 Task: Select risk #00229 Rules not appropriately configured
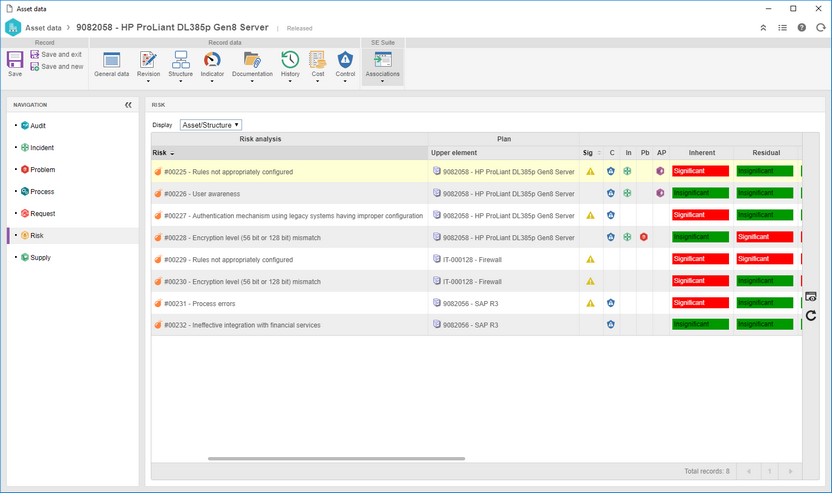[228, 260]
